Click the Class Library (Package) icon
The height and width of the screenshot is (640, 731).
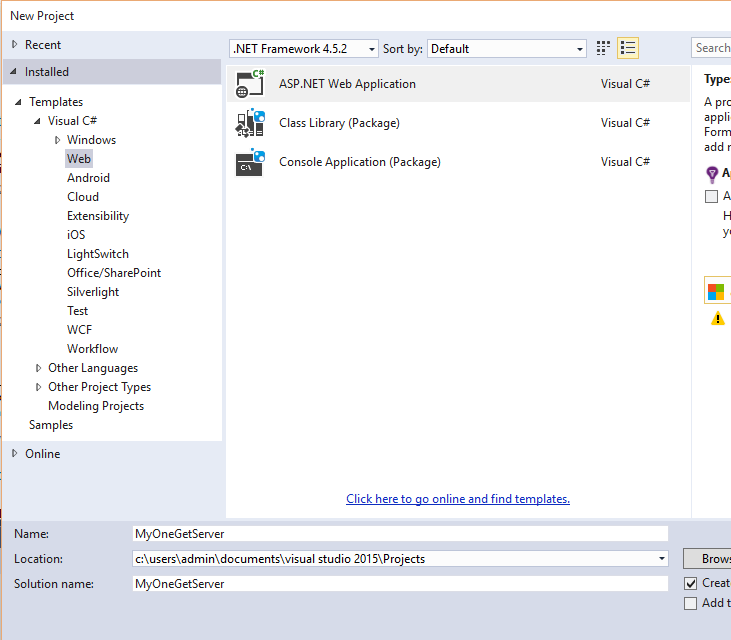pyautogui.click(x=250, y=123)
